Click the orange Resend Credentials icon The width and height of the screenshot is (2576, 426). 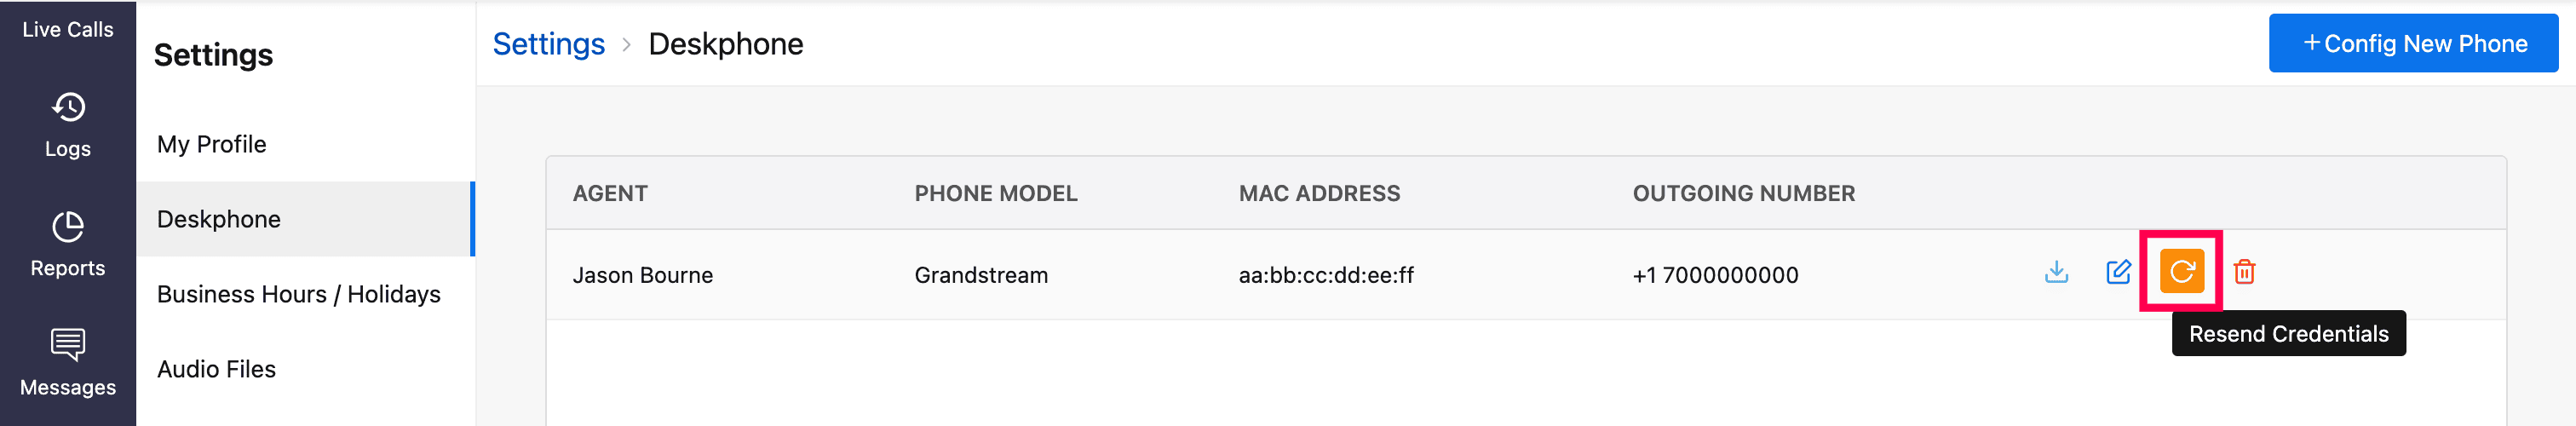pyautogui.click(x=2181, y=271)
